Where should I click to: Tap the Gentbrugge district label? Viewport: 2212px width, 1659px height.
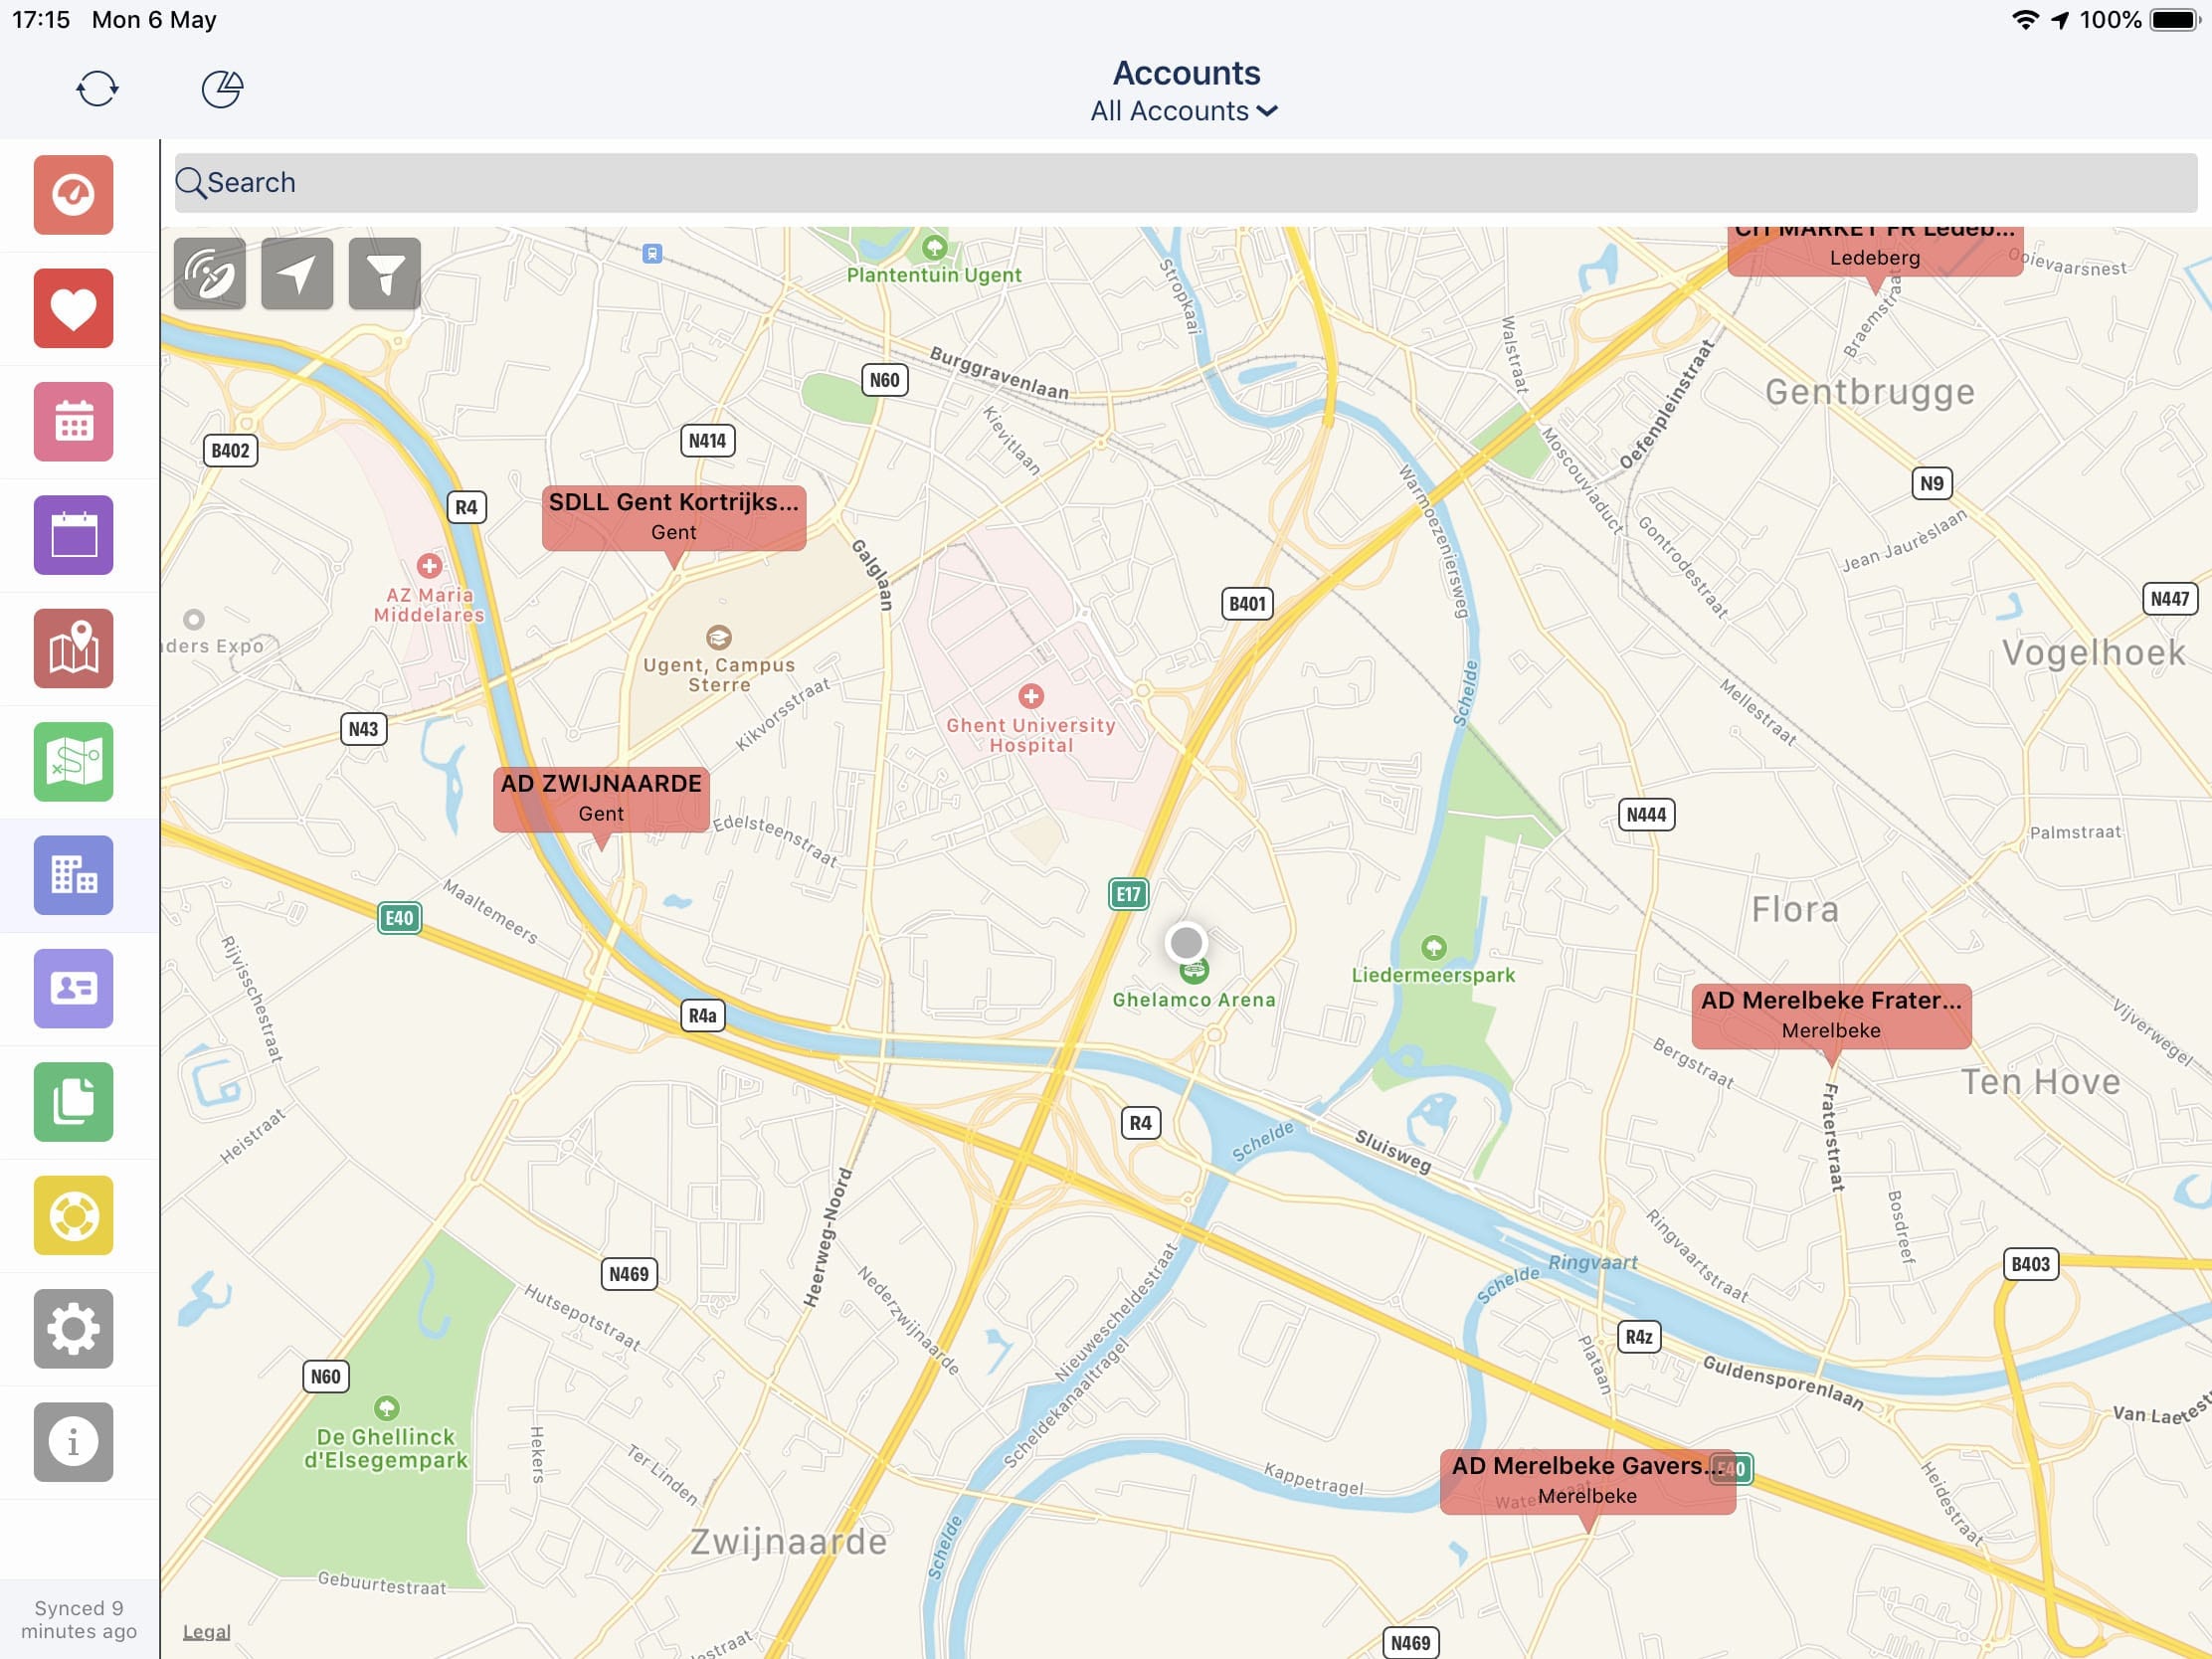[x=1870, y=392]
